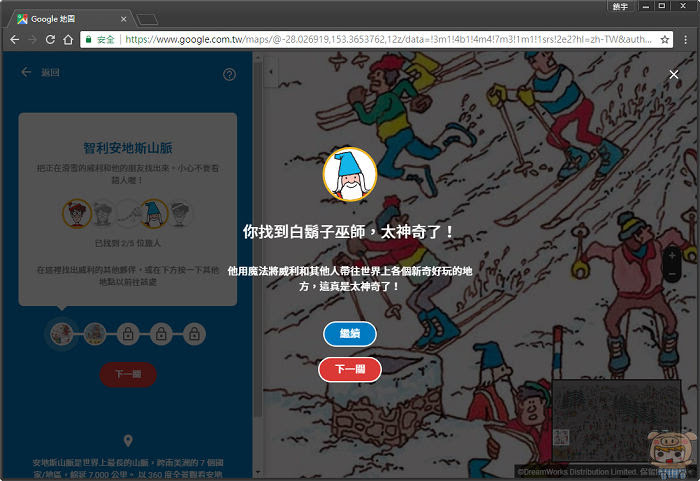Screen dimensions: 700x481
Task: Click the last greyed character portrait
Action: click(x=180, y=213)
